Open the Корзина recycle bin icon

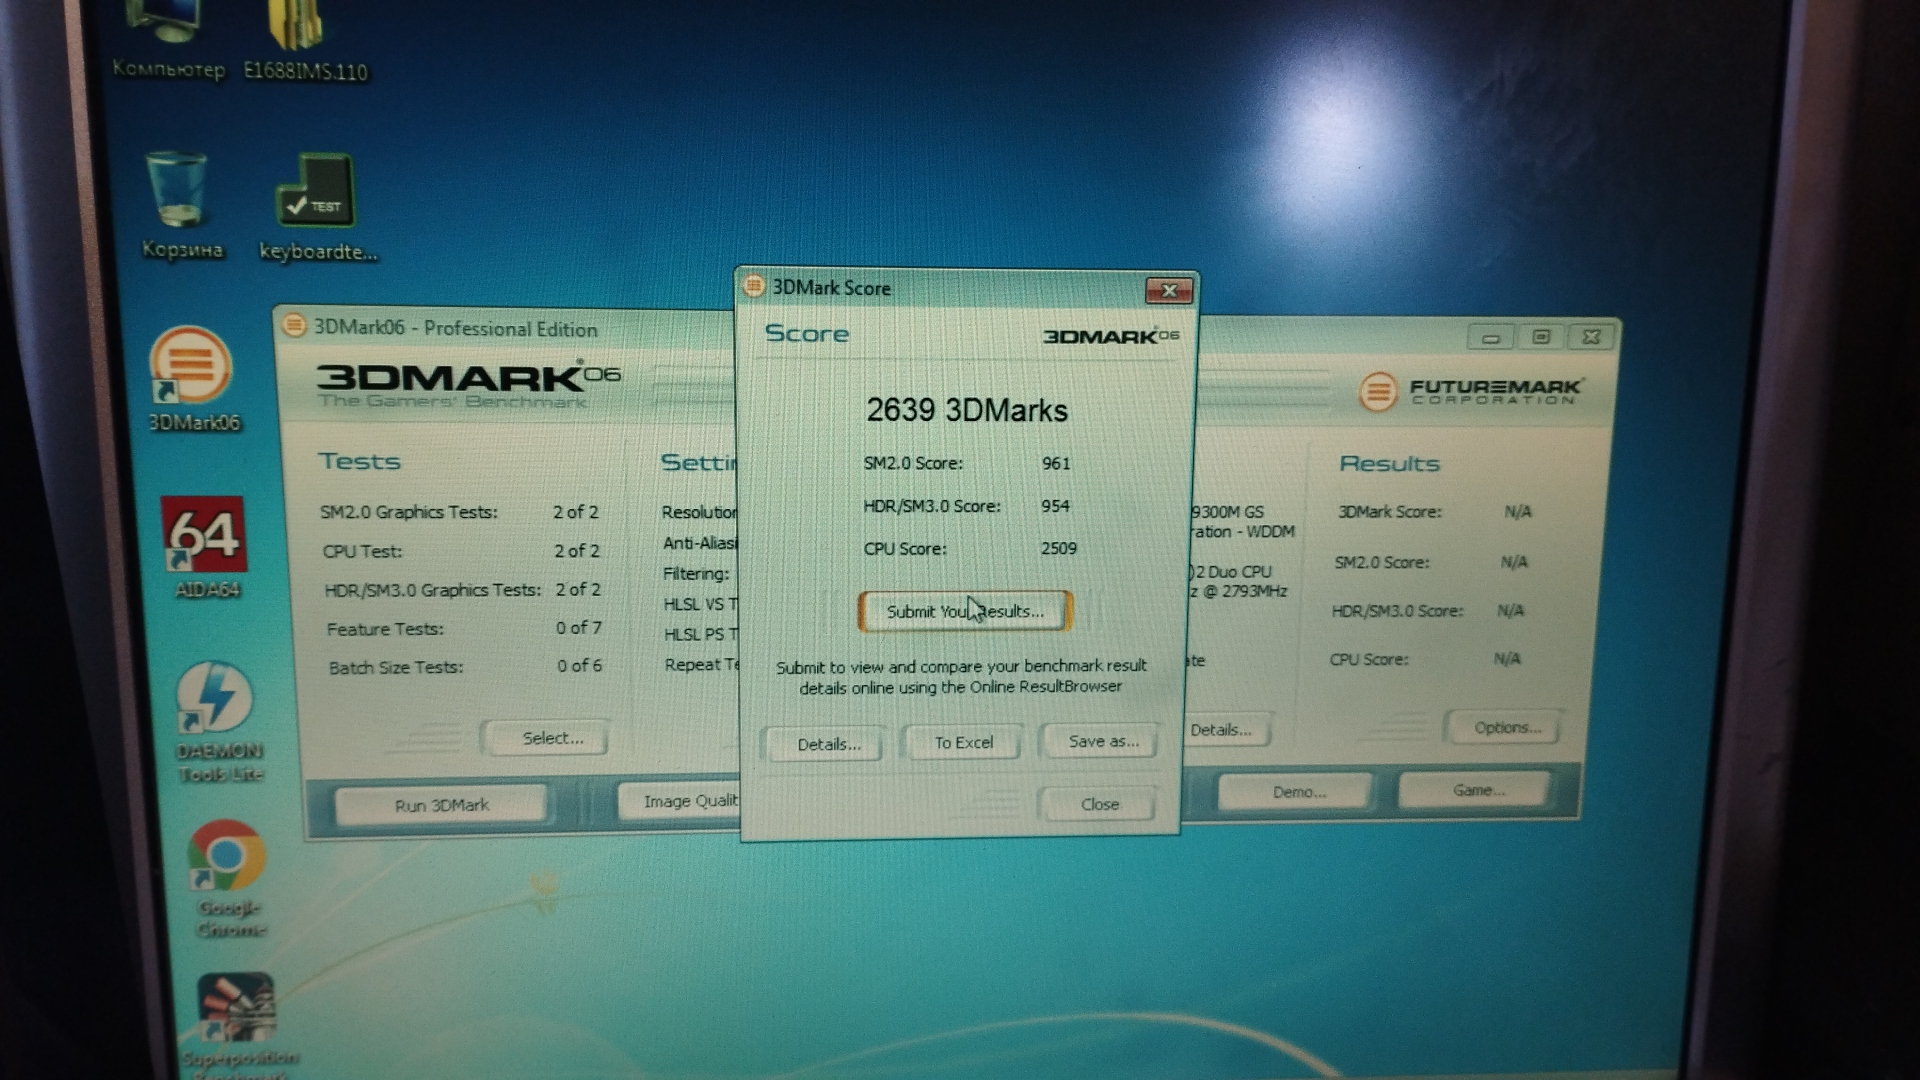[x=181, y=206]
